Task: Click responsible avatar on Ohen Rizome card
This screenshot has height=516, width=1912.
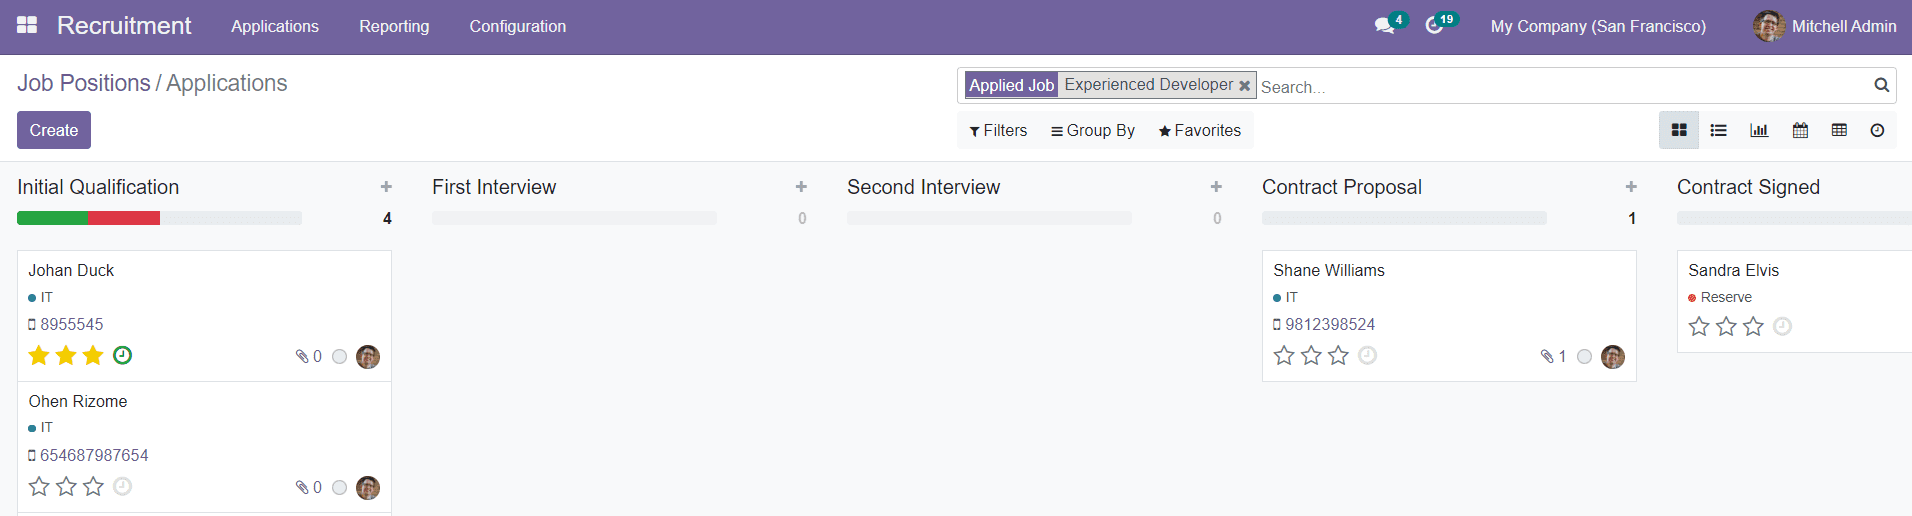Action: tap(368, 488)
